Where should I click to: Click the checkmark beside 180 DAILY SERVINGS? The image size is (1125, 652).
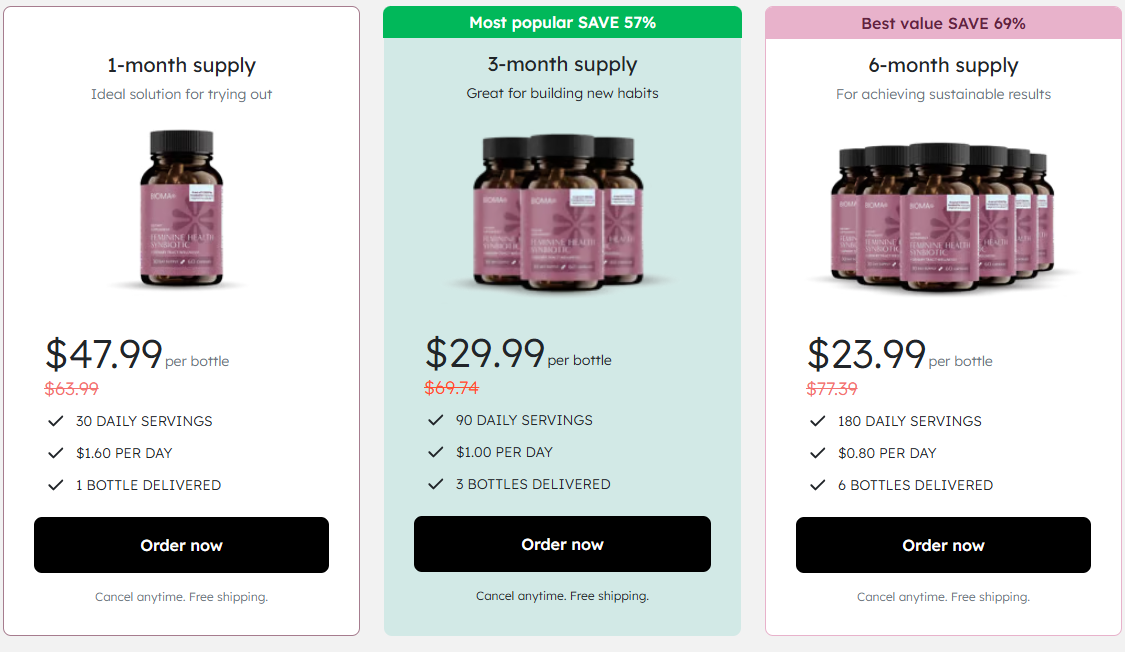[818, 421]
